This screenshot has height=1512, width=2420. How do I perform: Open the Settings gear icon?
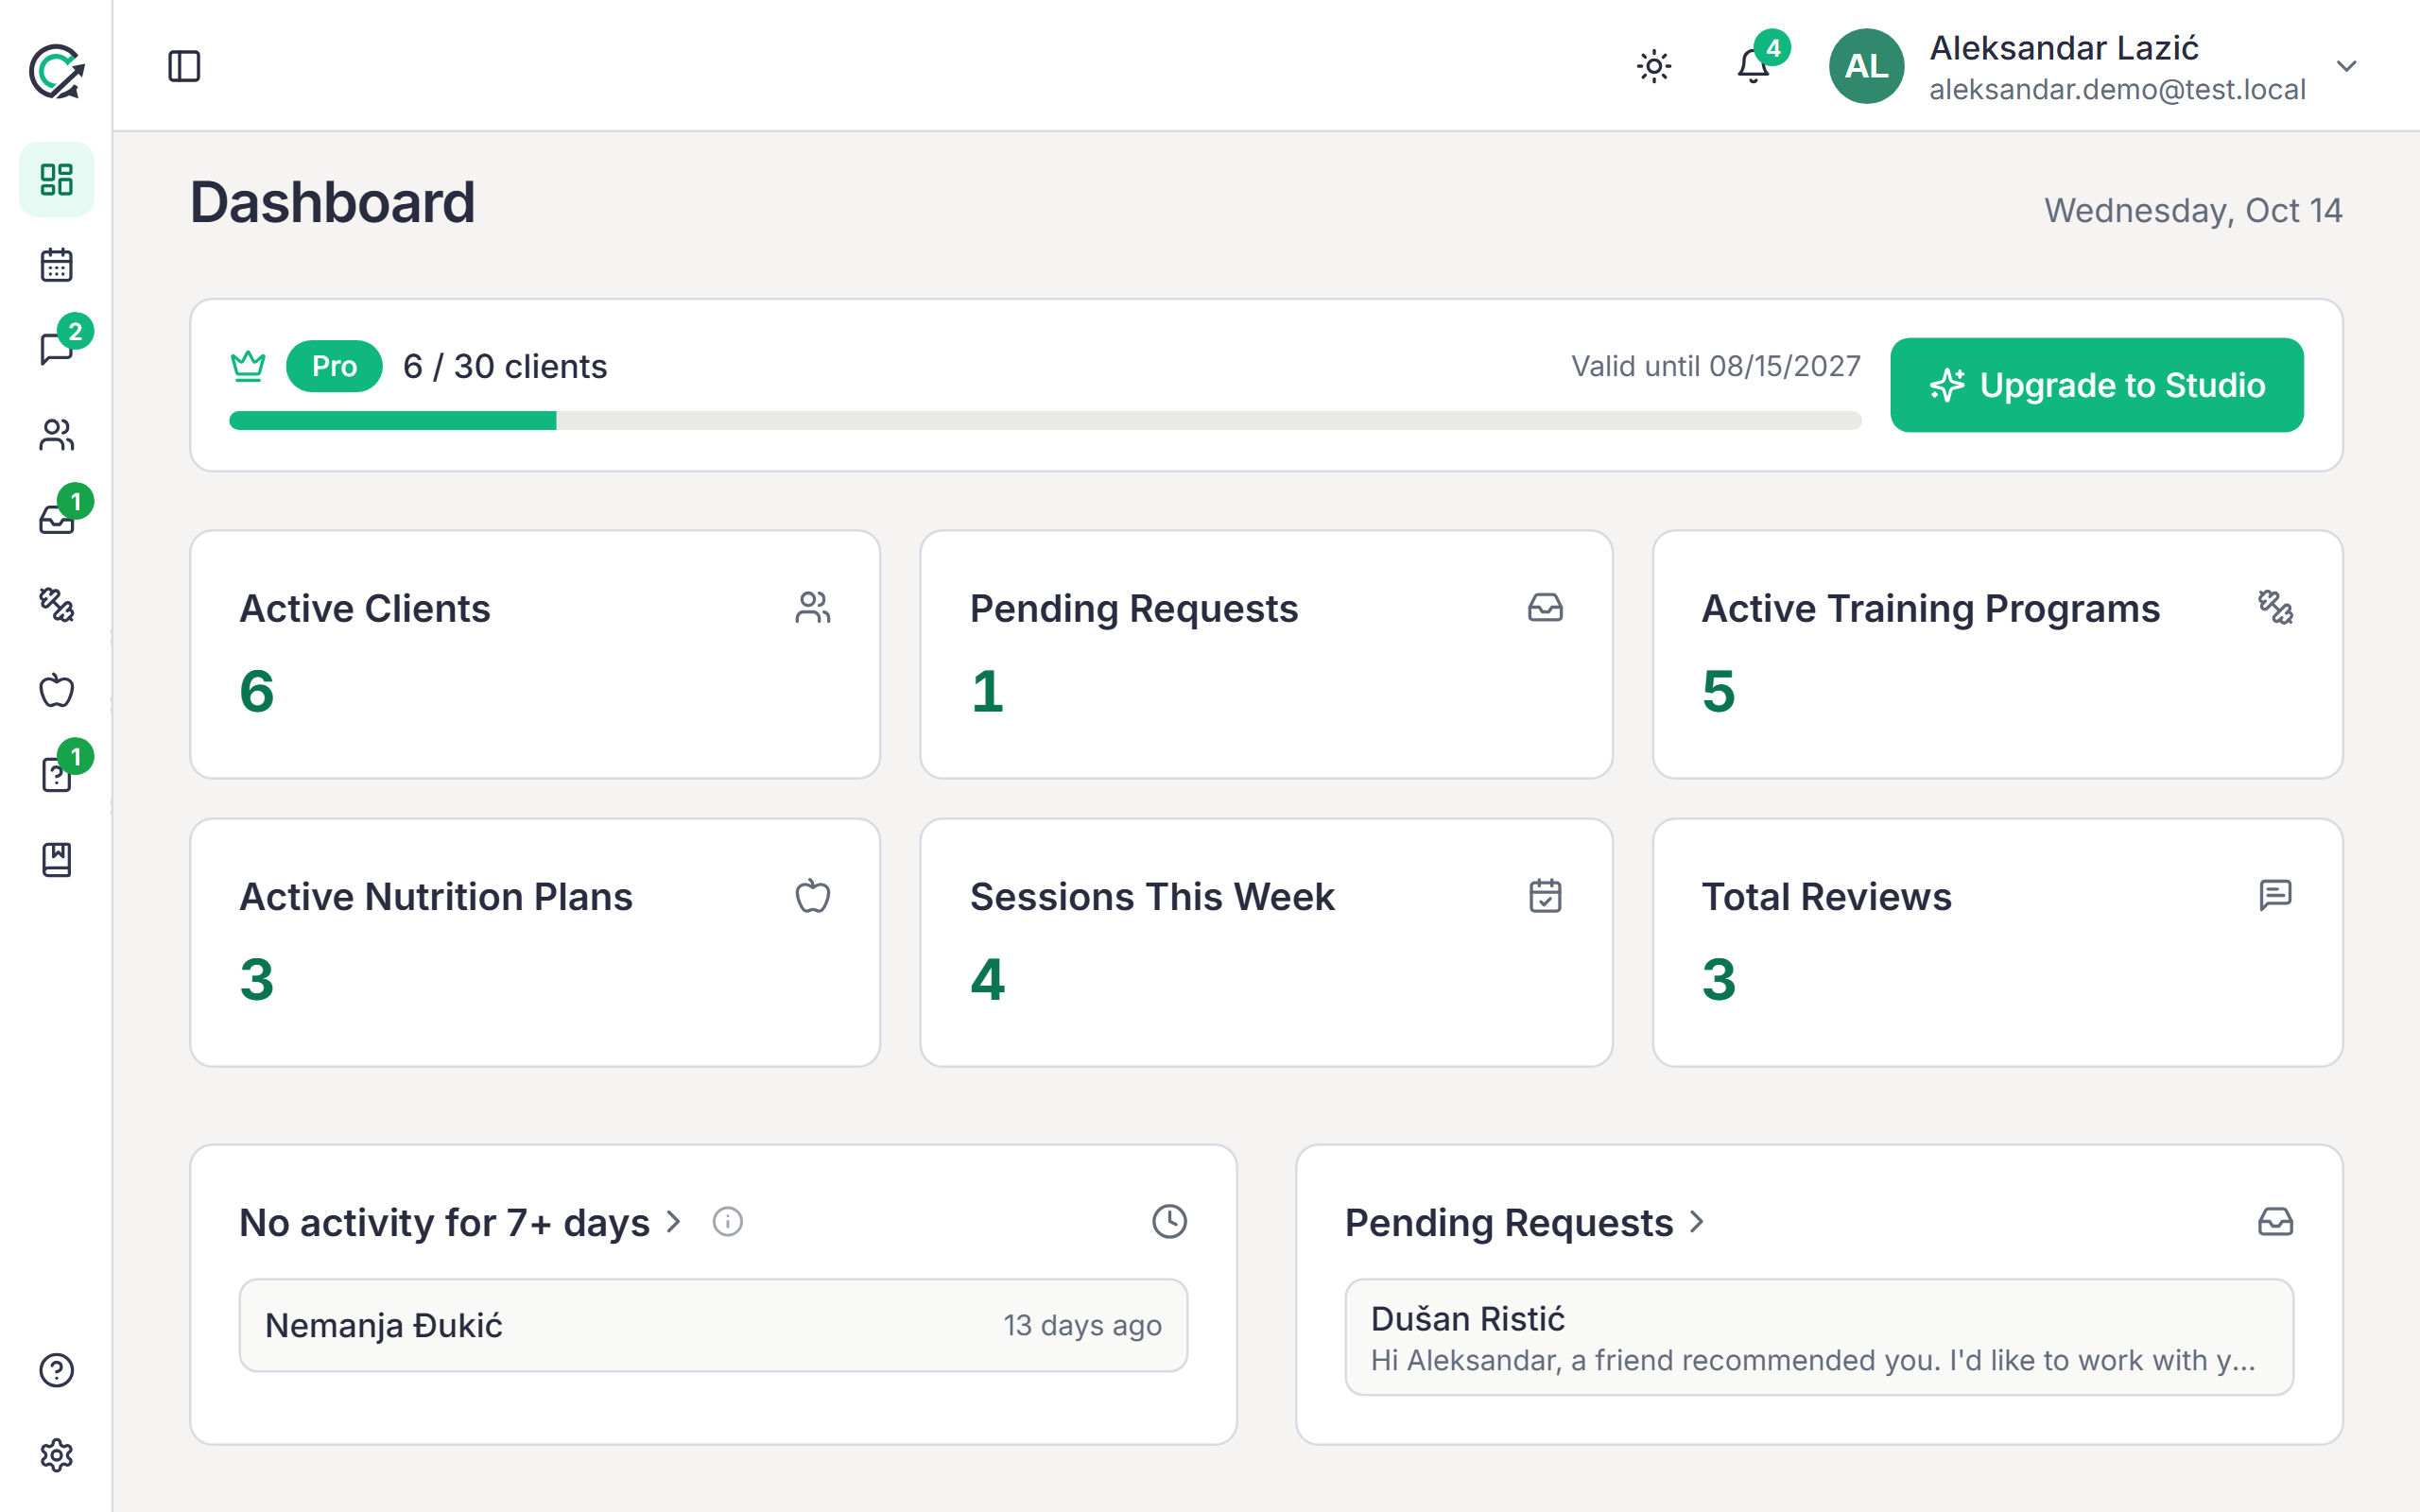click(57, 1455)
